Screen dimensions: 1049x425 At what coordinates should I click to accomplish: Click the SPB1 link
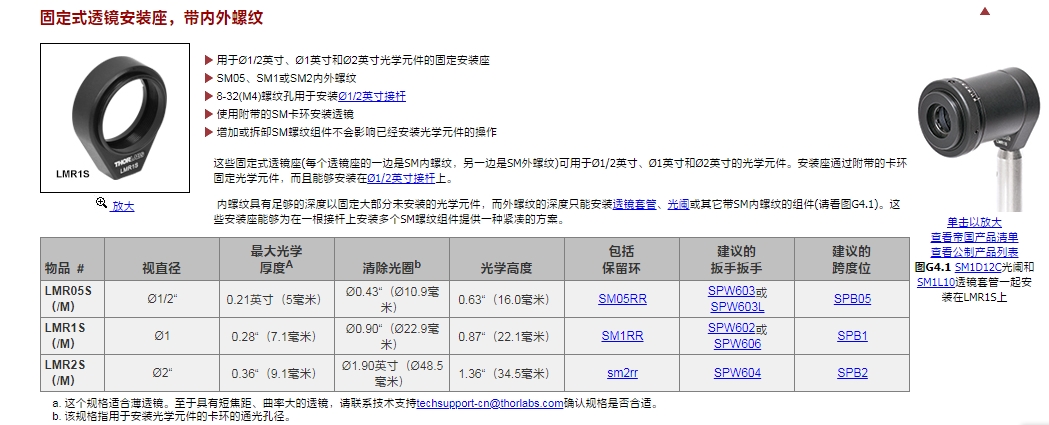(852, 336)
